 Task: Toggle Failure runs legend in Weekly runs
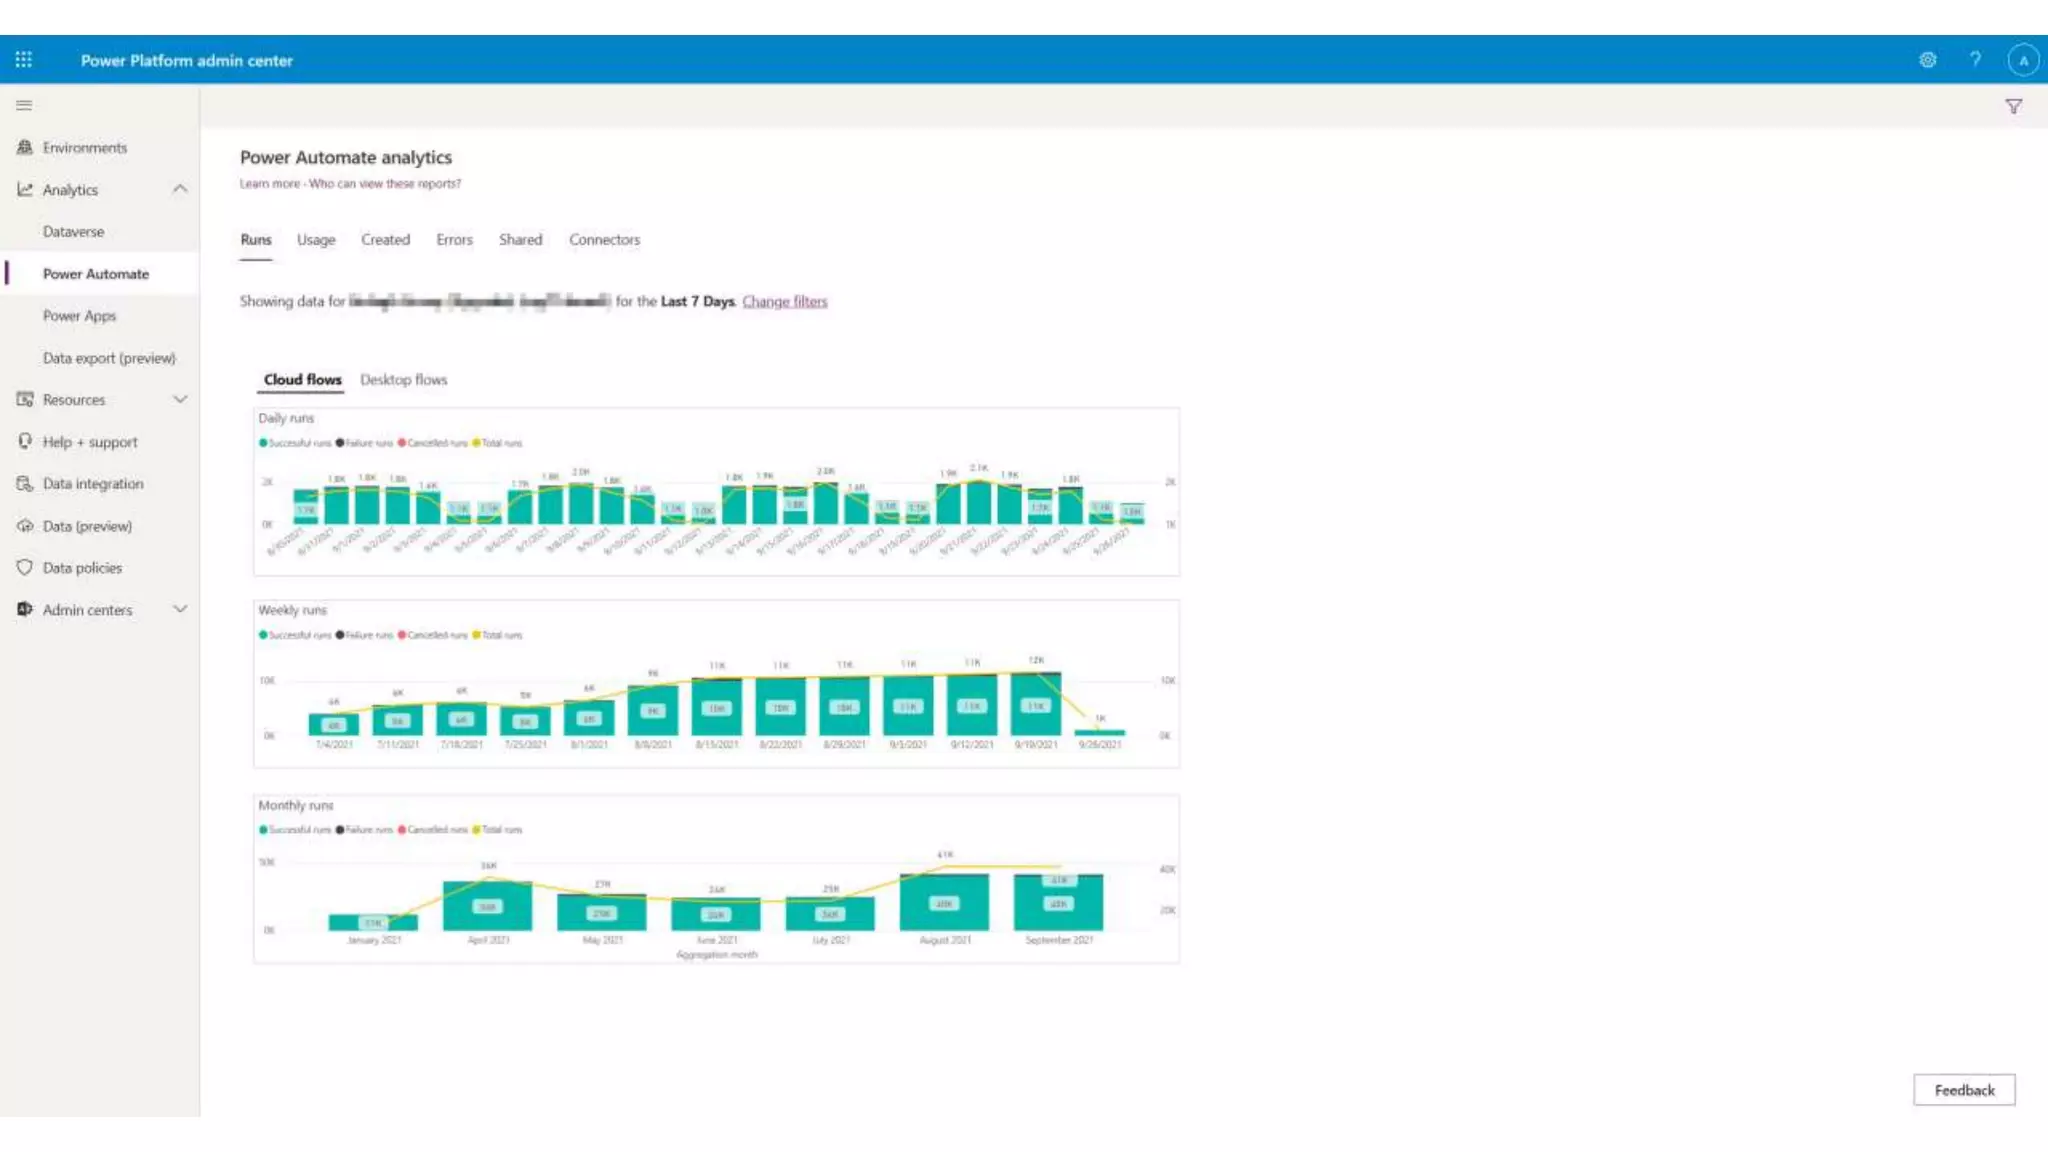pyautogui.click(x=365, y=635)
